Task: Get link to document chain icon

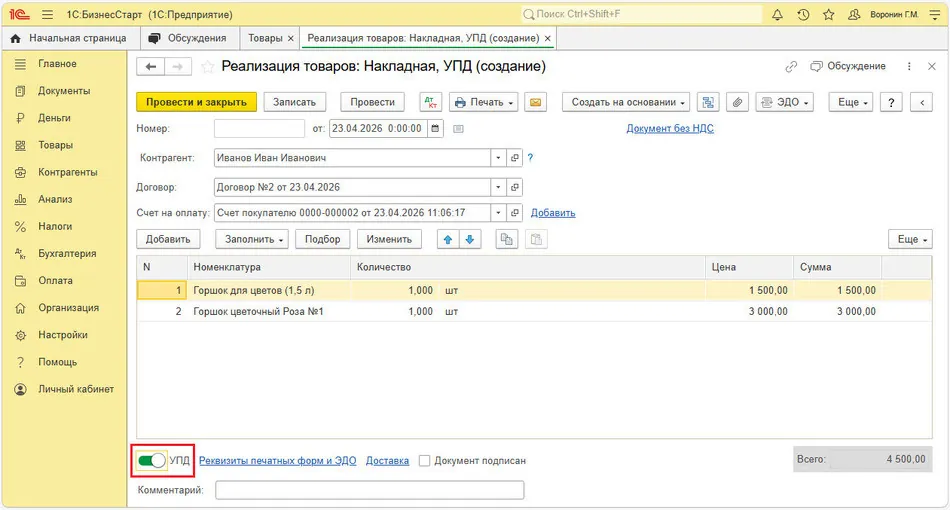Action: pos(791,67)
